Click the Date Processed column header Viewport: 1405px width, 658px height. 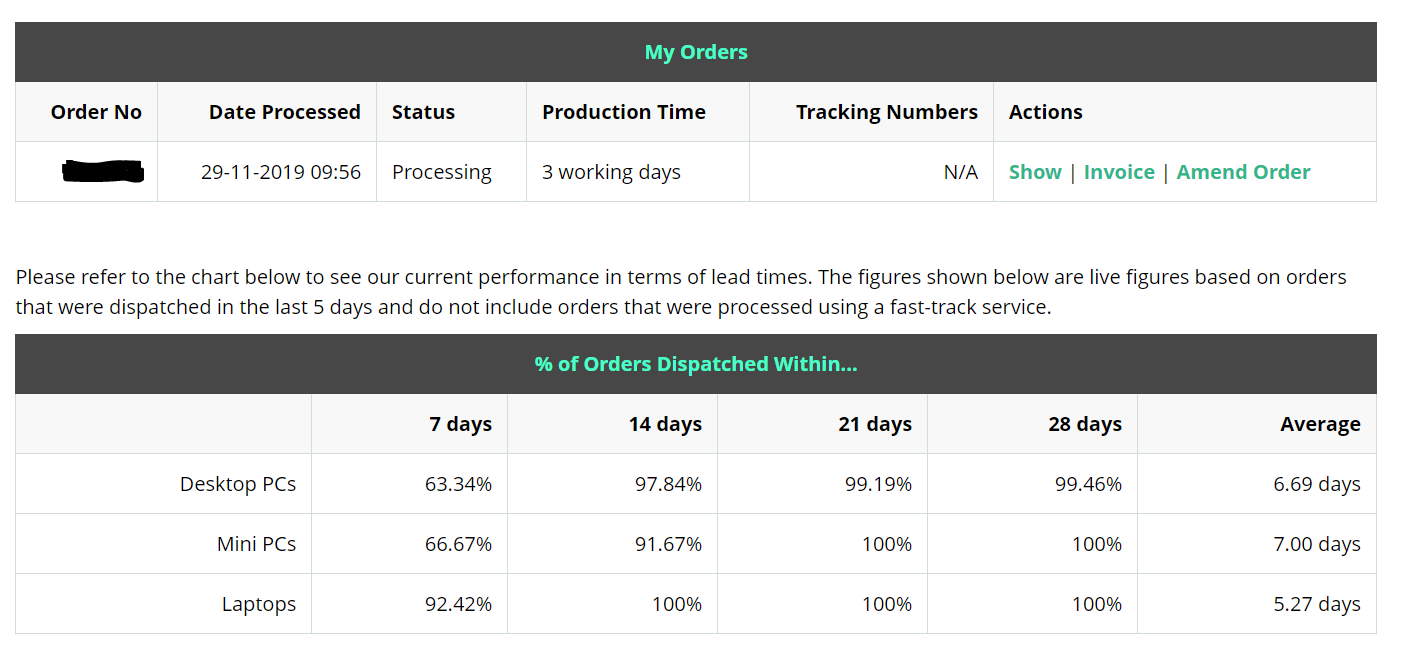pos(284,112)
